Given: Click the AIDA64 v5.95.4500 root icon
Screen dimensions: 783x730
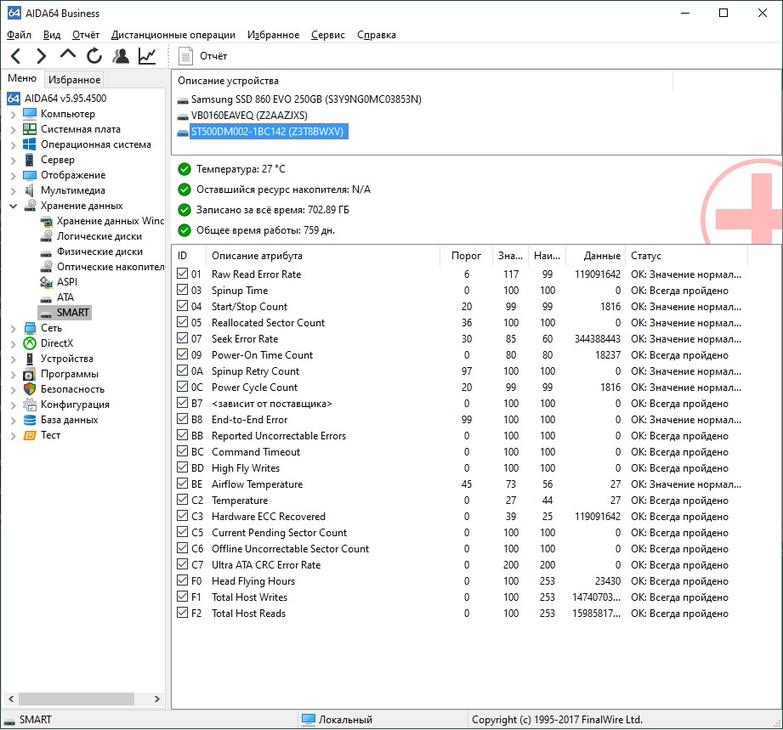Looking at the screenshot, I should click(13, 98).
